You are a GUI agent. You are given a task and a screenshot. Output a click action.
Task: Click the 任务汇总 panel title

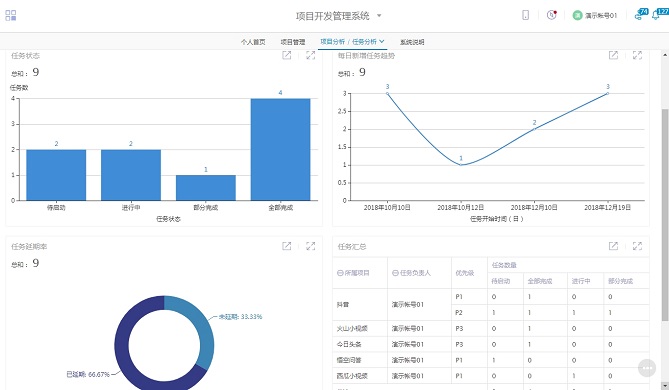pyautogui.click(x=352, y=247)
